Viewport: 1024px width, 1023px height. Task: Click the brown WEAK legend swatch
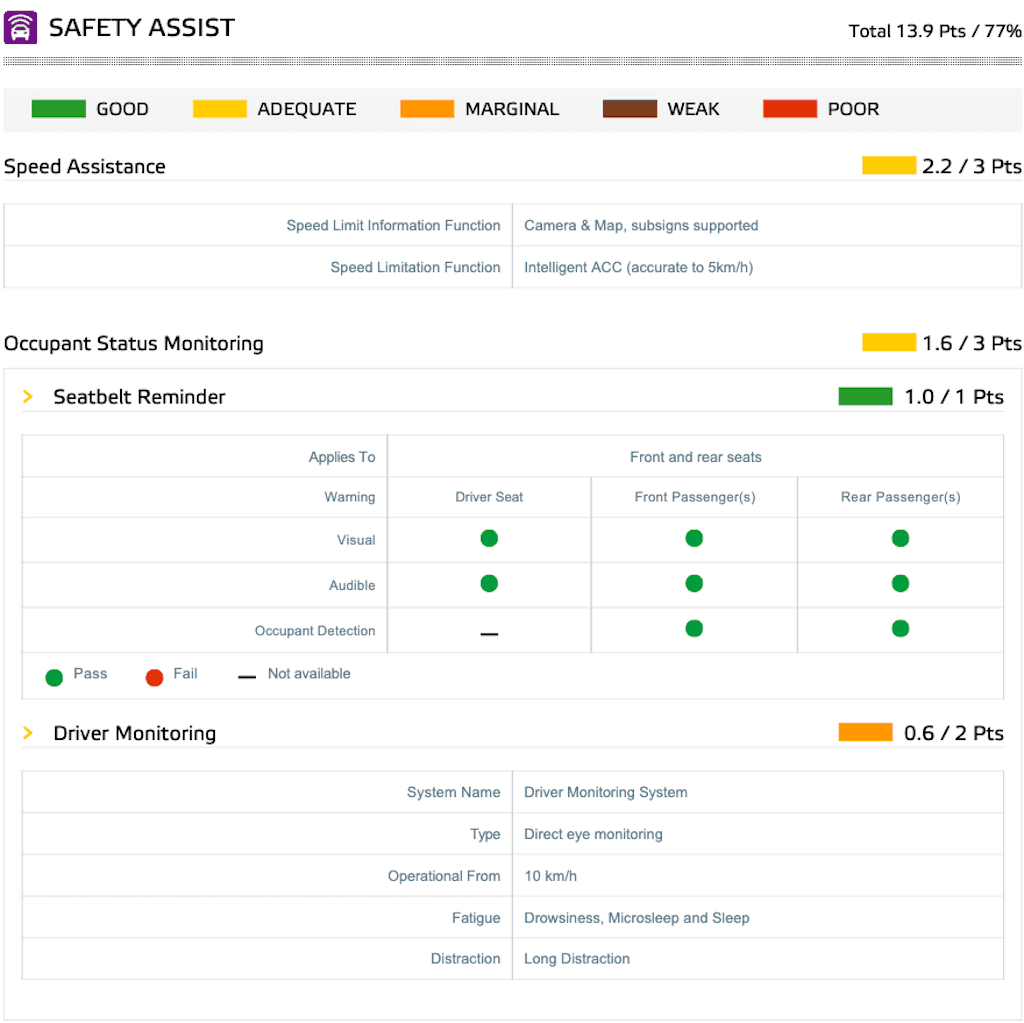coord(629,109)
